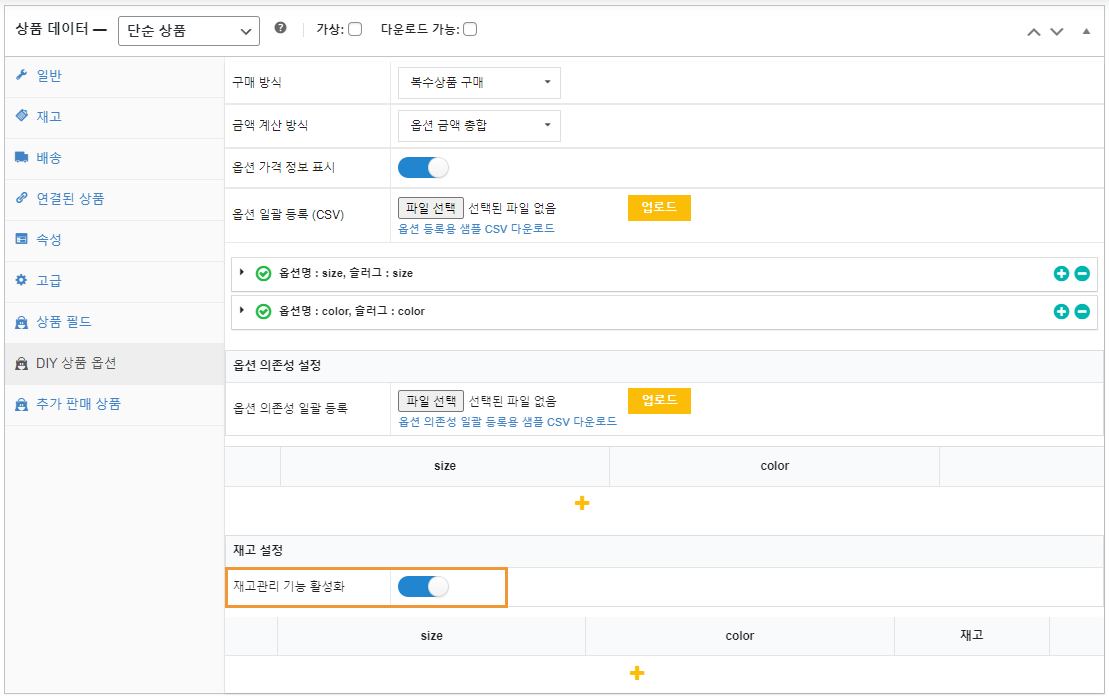Viewport: 1109px width, 697px height.
Task: Enable the 가상 checkbox
Action: [355, 29]
